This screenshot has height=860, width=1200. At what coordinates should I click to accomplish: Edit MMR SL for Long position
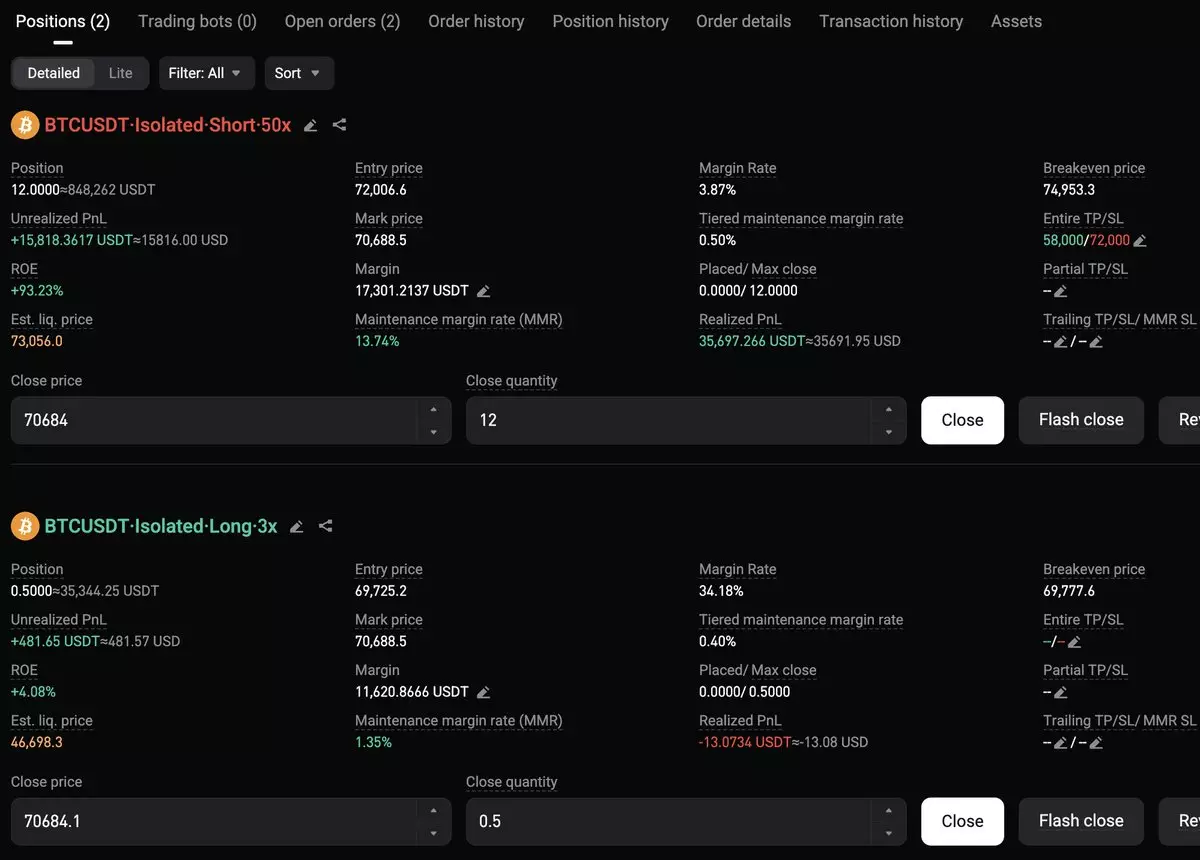pyautogui.click(x=1096, y=743)
